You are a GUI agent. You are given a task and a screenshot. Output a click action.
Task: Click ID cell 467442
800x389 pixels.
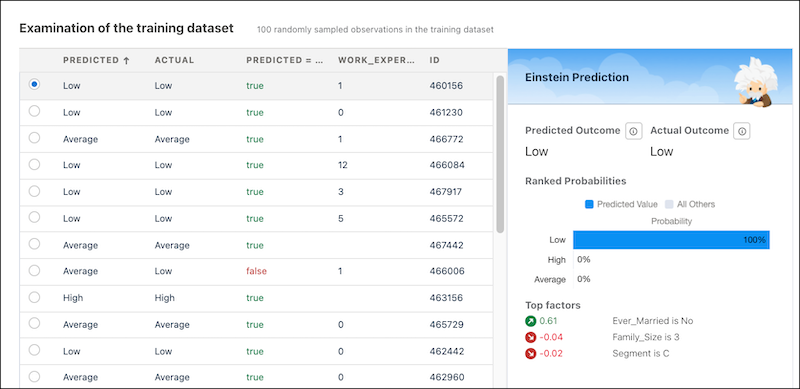[446, 245]
